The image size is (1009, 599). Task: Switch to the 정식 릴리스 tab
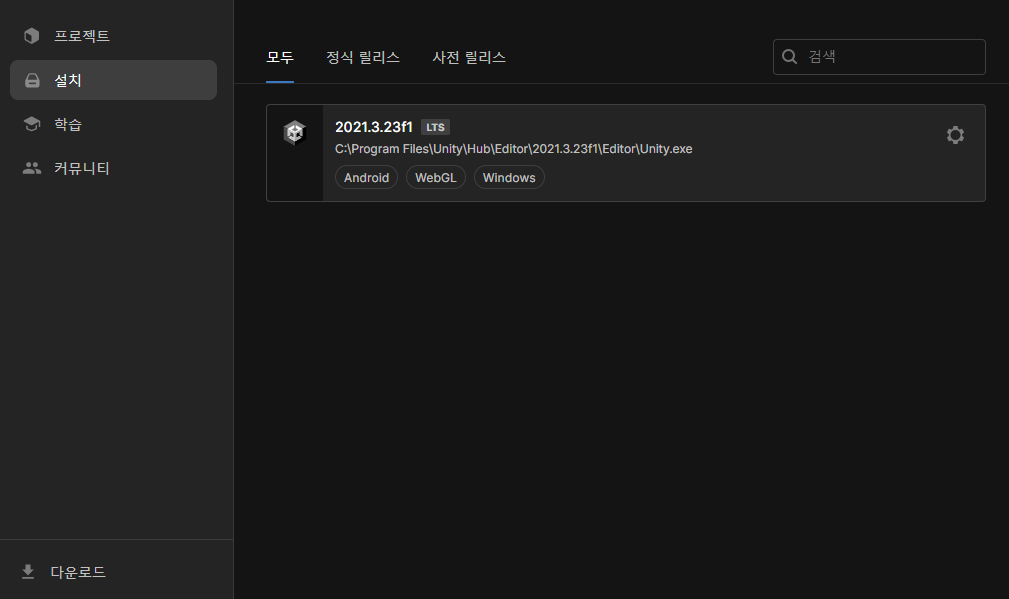click(363, 57)
